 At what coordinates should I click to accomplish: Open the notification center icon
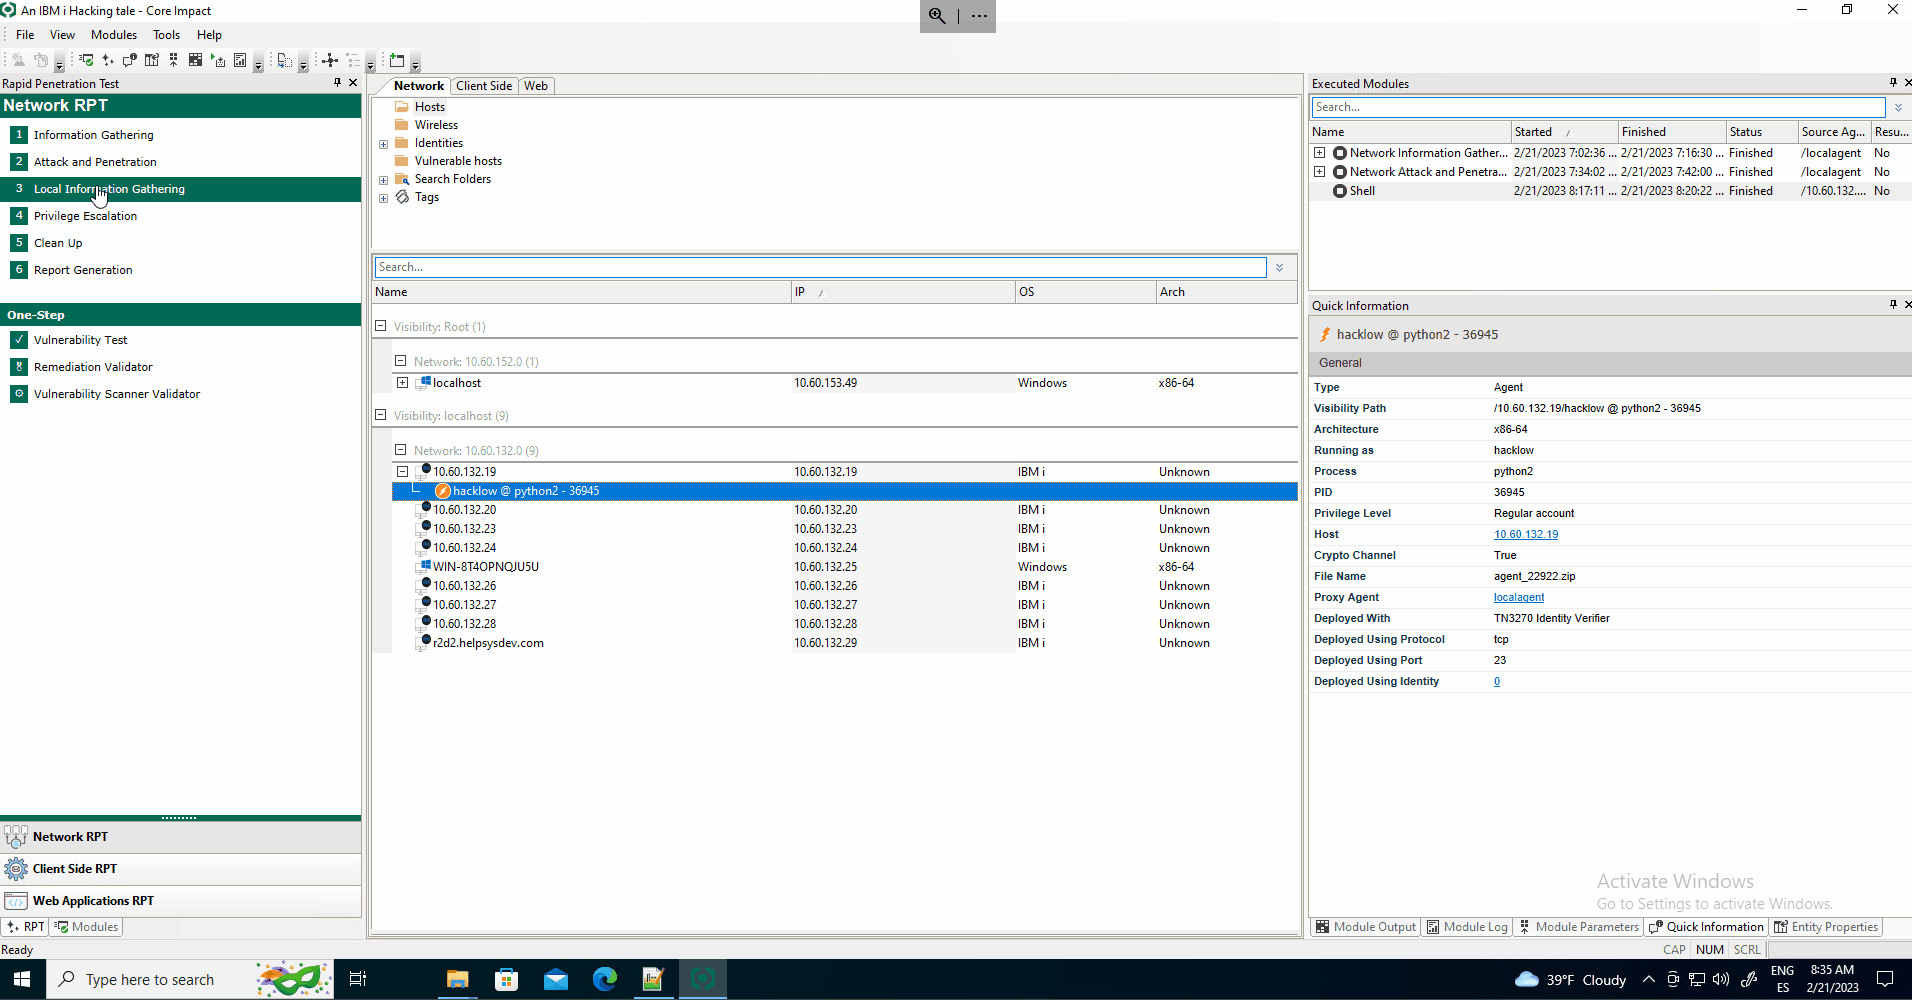point(1885,979)
